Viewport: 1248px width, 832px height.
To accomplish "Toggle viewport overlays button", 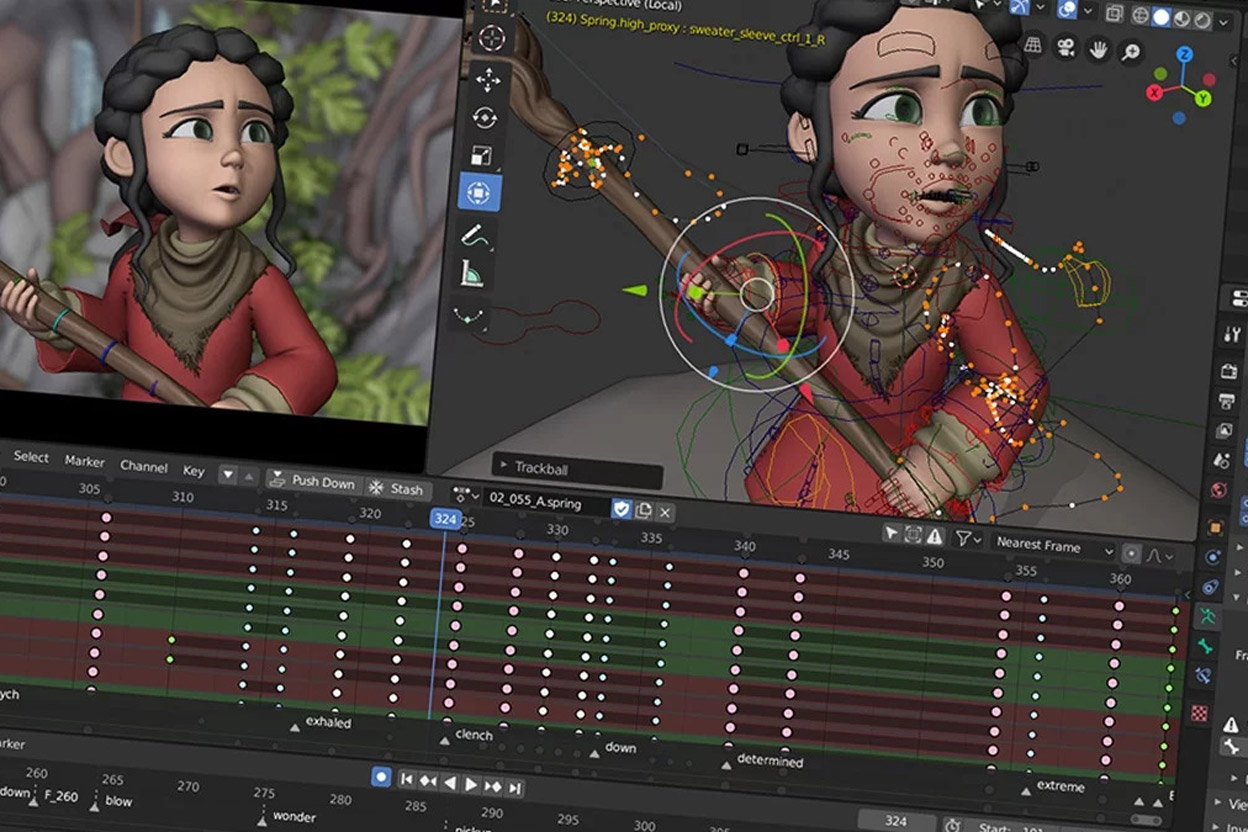I will click(x=1069, y=8).
